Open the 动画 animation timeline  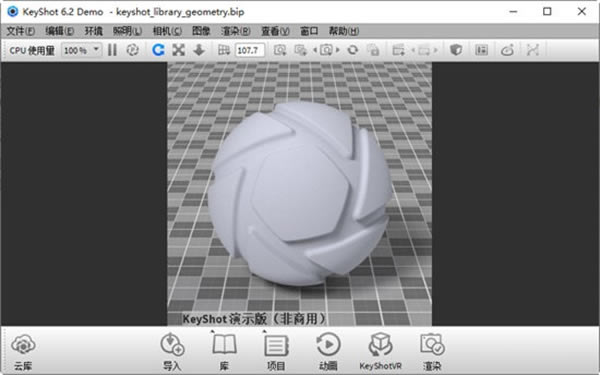click(328, 351)
